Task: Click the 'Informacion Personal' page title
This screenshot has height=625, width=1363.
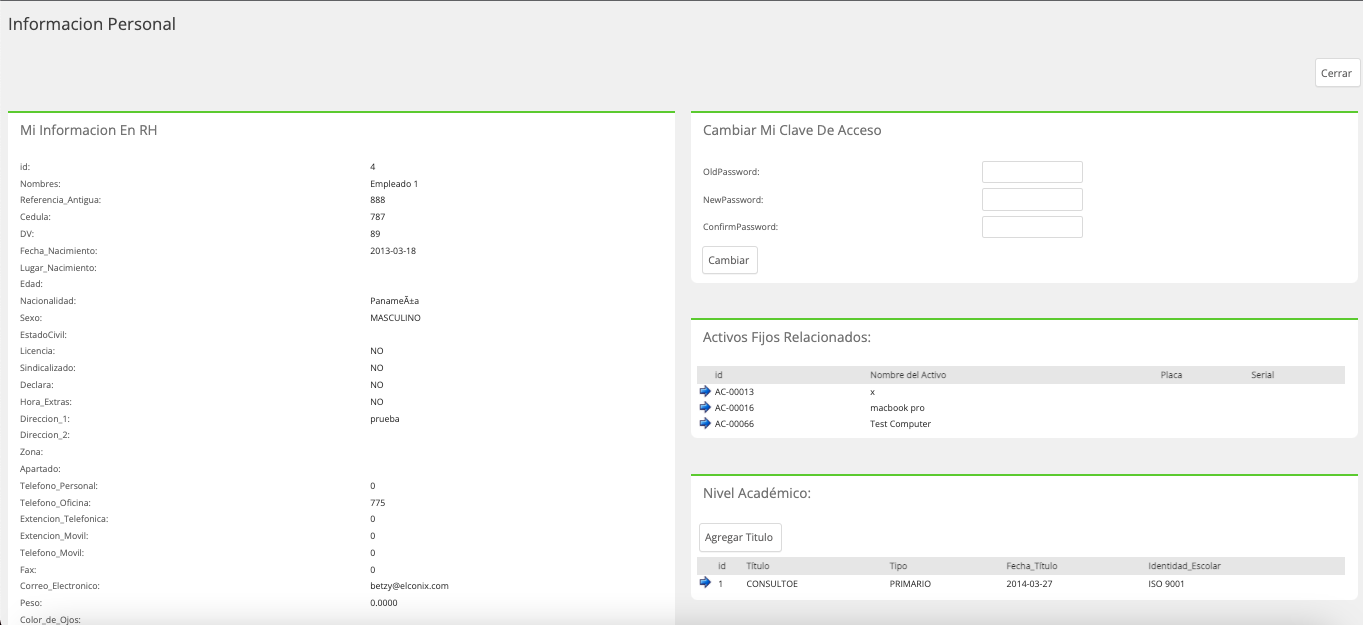Action: click(92, 24)
